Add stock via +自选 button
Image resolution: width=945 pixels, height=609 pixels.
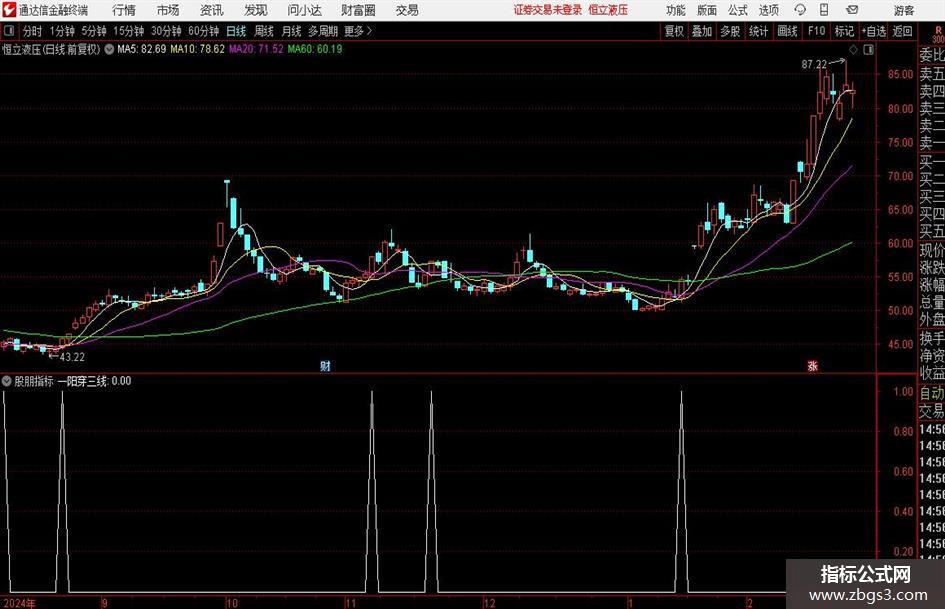point(874,31)
